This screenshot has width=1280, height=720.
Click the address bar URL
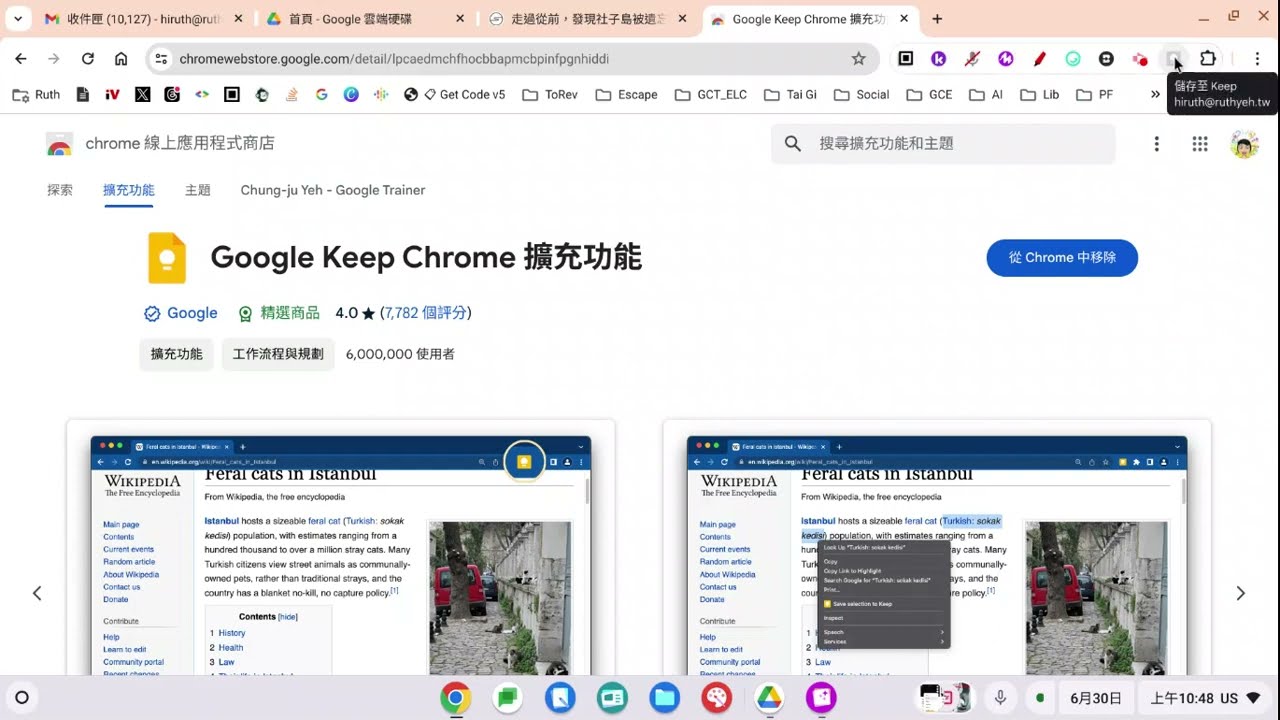[x=394, y=59]
